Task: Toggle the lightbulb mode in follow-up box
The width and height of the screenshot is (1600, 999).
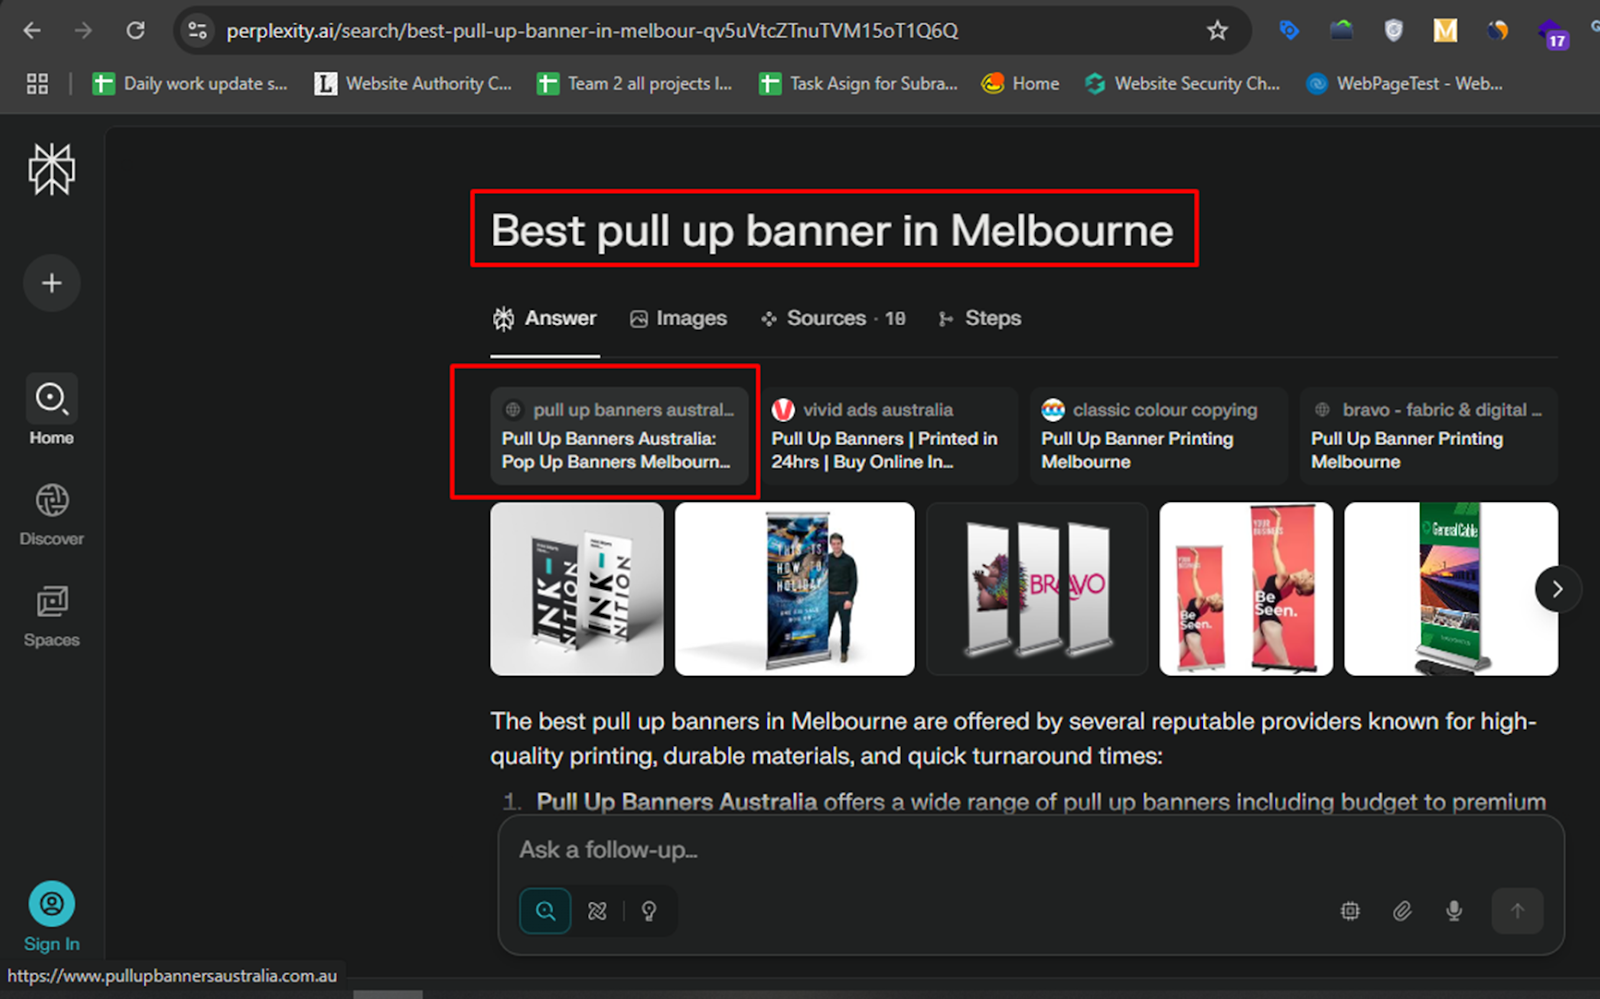Action: [649, 911]
